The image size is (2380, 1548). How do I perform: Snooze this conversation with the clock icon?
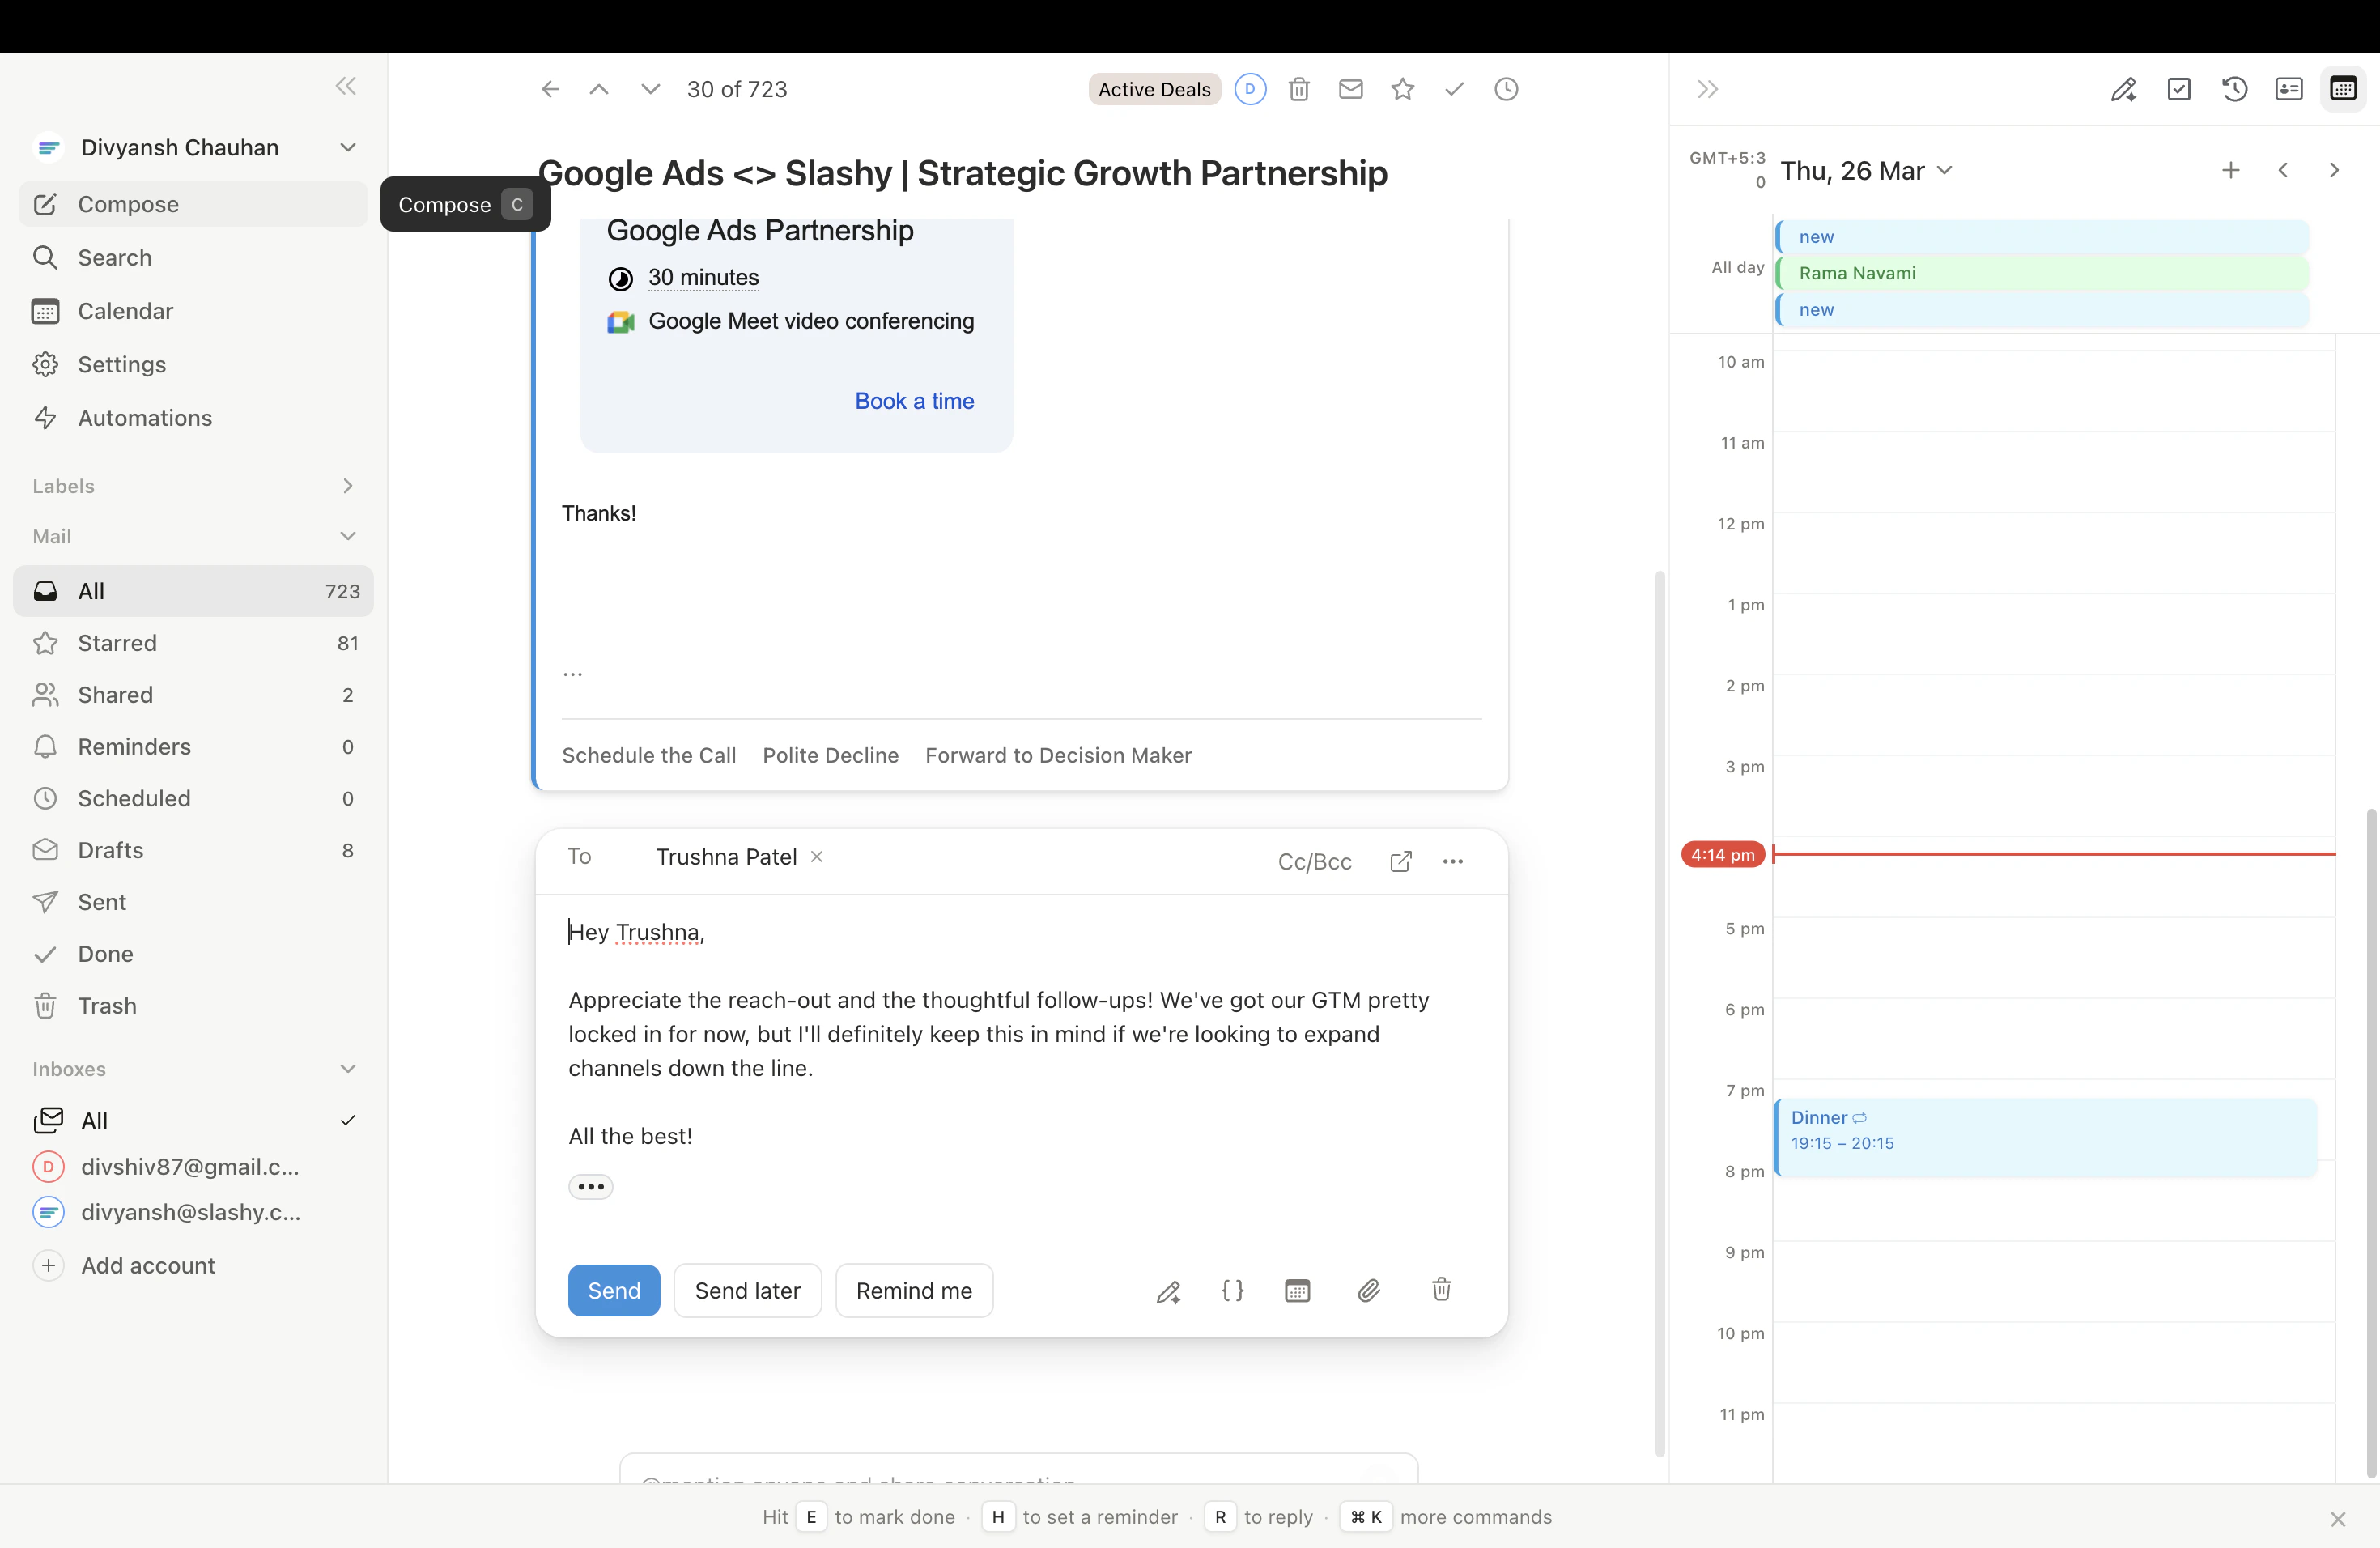pos(1506,89)
